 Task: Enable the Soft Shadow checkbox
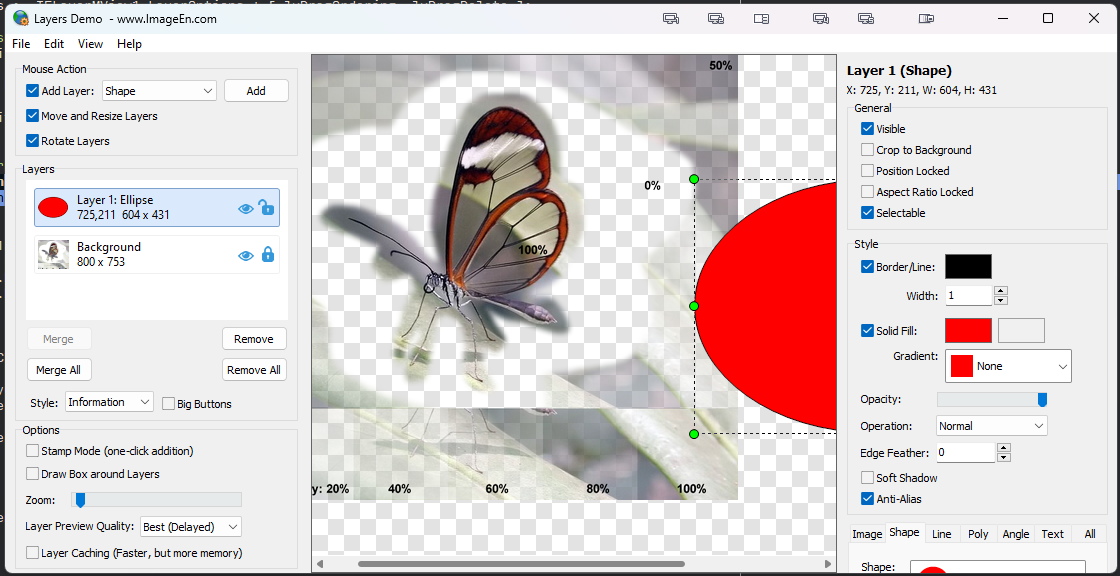[x=867, y=477]
